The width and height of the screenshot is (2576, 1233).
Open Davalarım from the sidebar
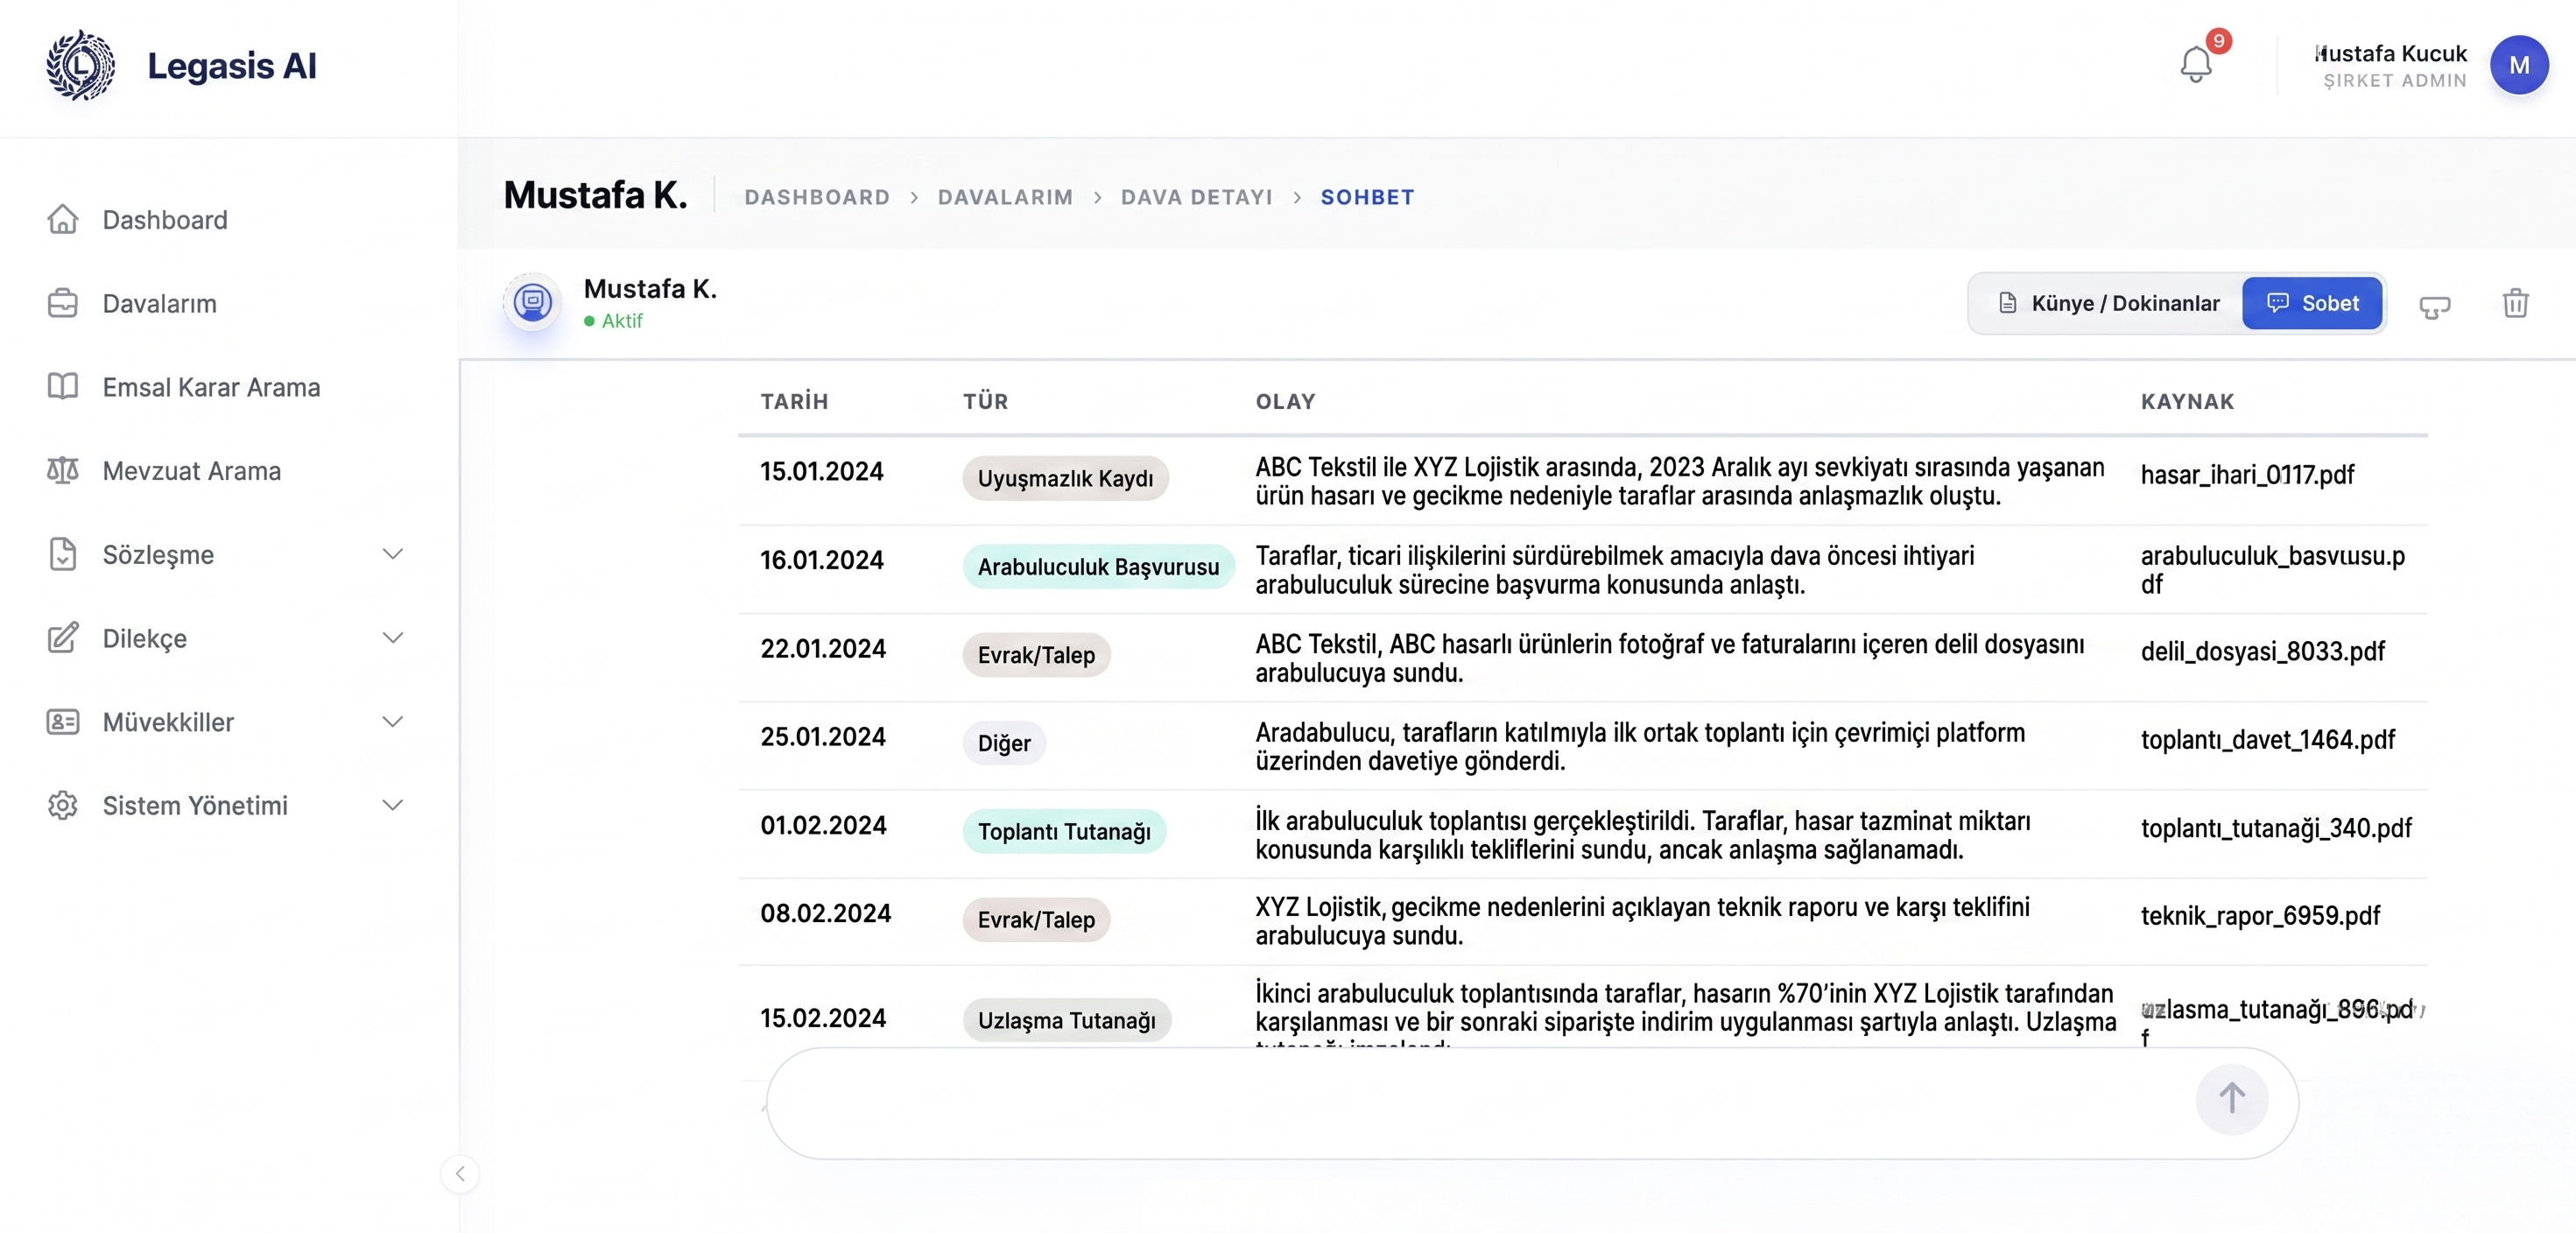pyautogui.click(x=159, y=303)
